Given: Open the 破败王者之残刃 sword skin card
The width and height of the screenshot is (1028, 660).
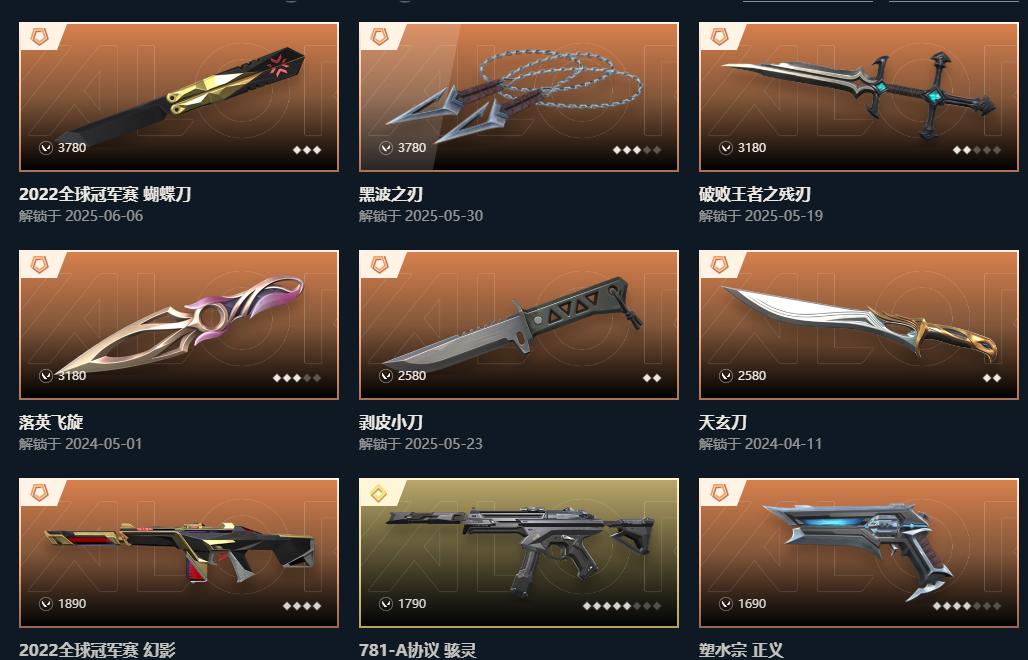Looking at the screenshot, I should 859,97.
